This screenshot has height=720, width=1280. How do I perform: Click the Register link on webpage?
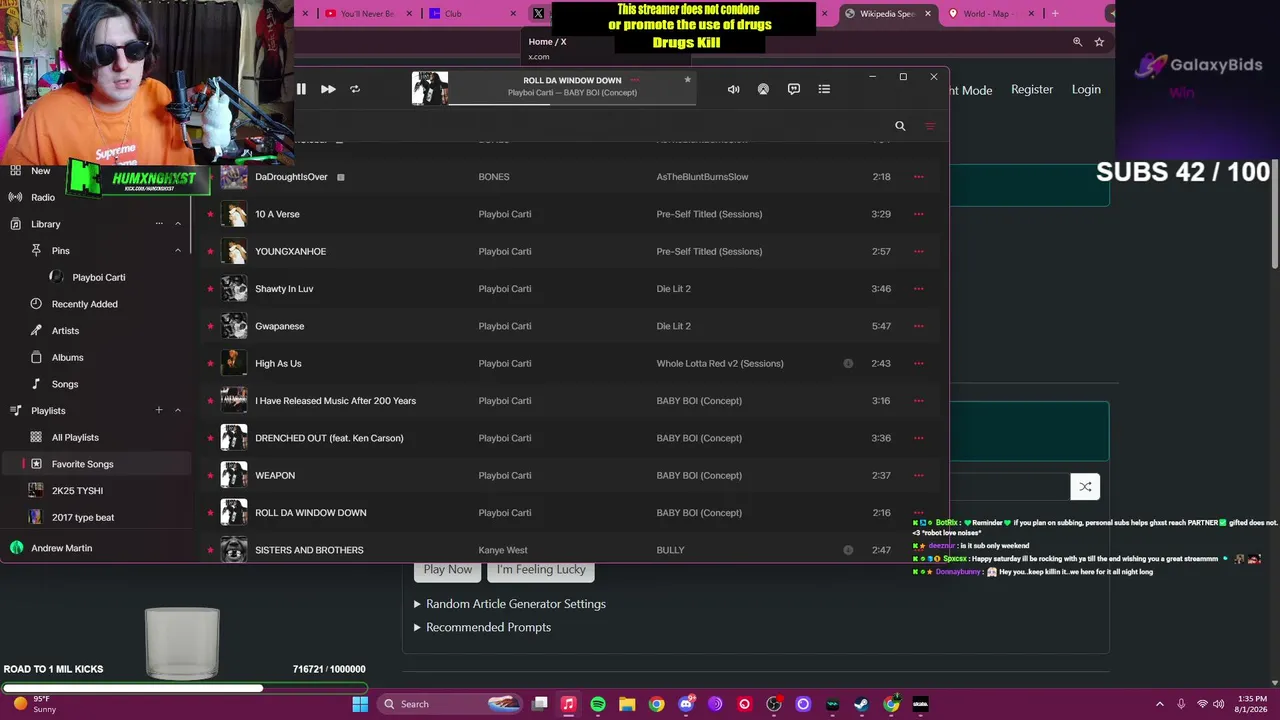click(1032, 89)
